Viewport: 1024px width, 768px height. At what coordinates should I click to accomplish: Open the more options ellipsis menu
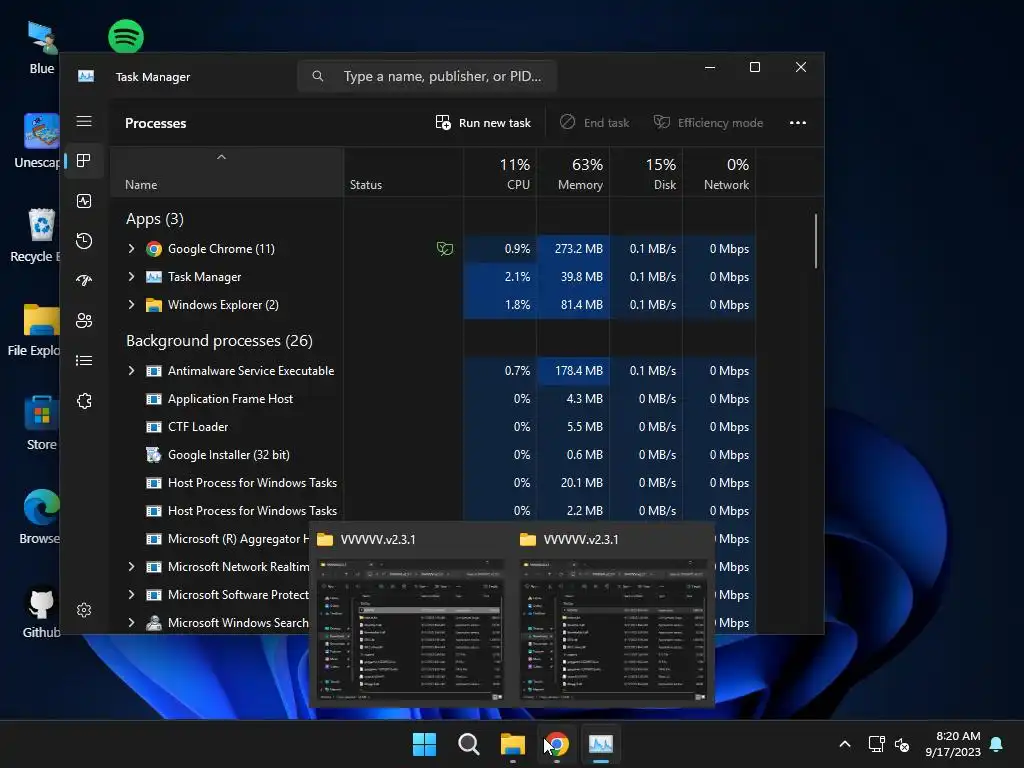pyautogui.click(x=797, y=123)
